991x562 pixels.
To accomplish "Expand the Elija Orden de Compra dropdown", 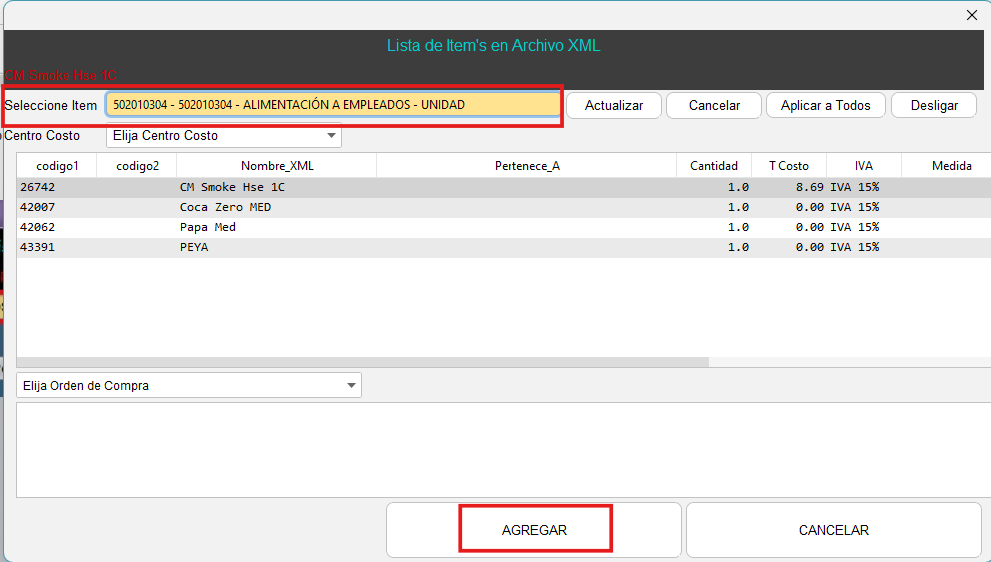I will [189, 386].
